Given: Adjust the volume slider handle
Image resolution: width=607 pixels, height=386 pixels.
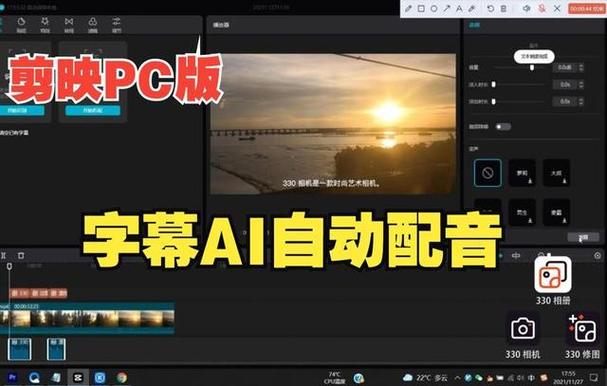Looking at the screenshot, I should [532, 67].
